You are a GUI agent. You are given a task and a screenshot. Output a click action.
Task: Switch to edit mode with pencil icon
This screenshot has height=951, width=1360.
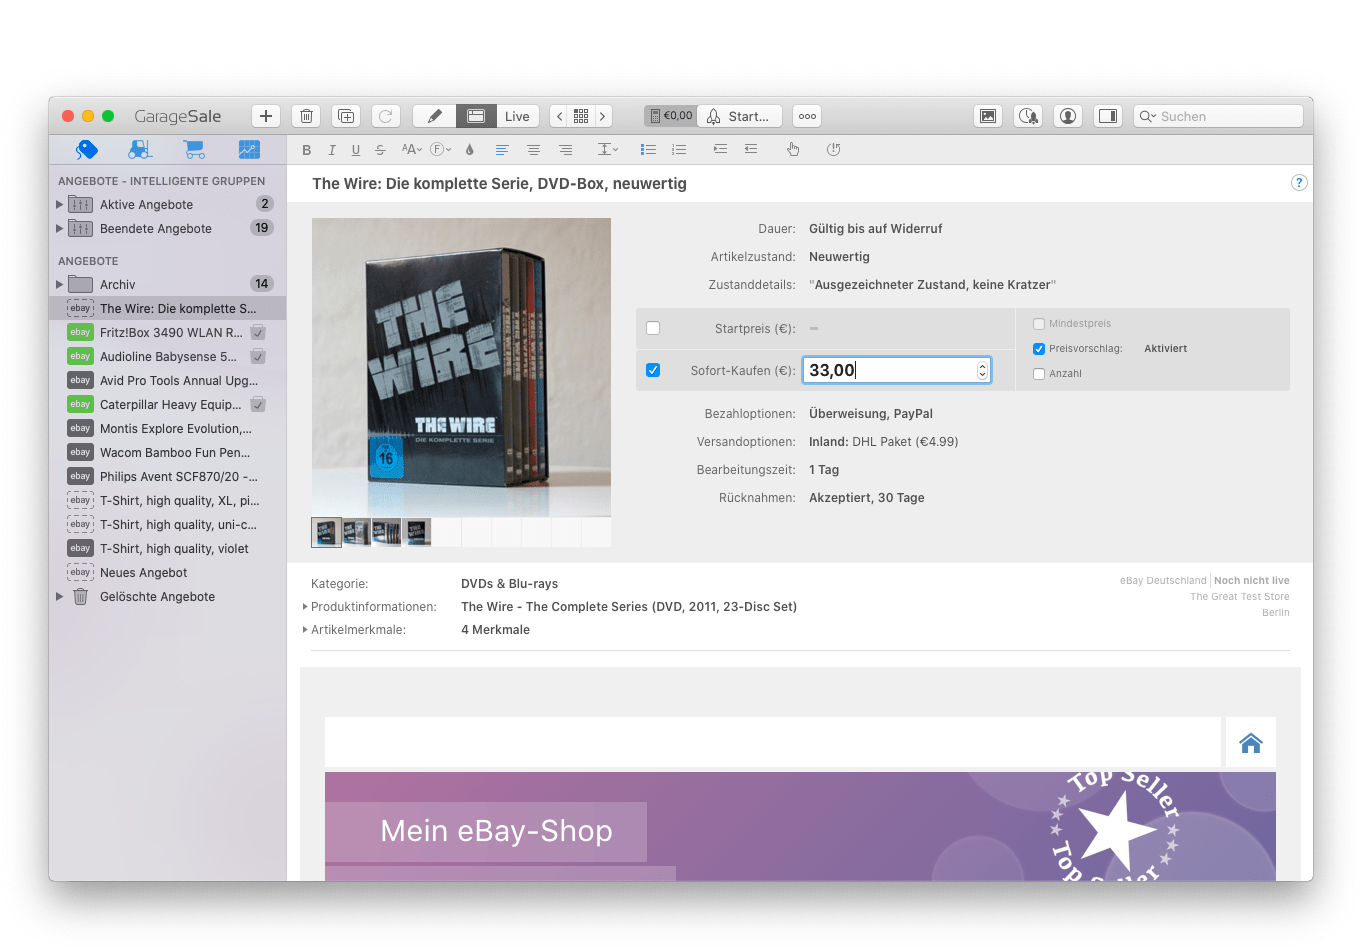(434, 116)
